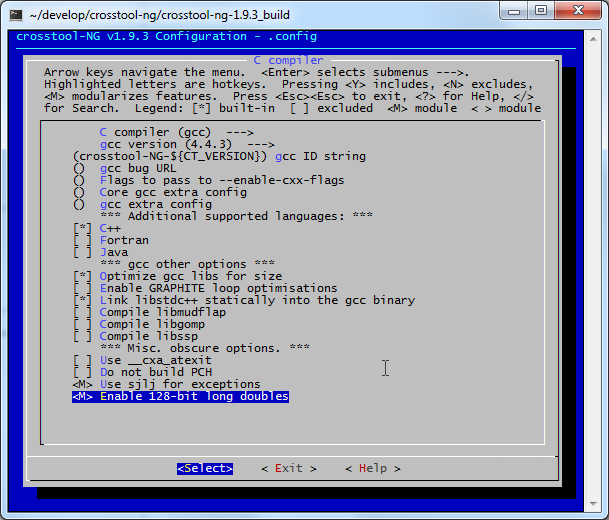Minimize the terminal window
609x520 pixels.
pos(514,11)
